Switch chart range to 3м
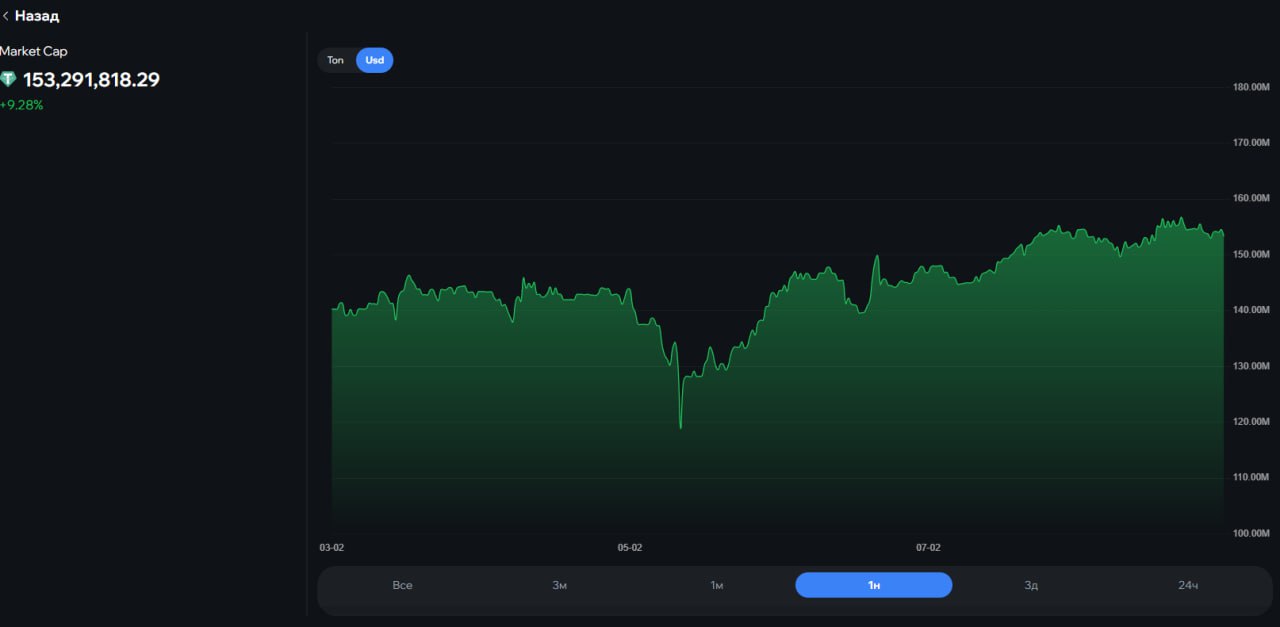The width and height of the screenshot is (1280, 627). click(x=560, y=585)
